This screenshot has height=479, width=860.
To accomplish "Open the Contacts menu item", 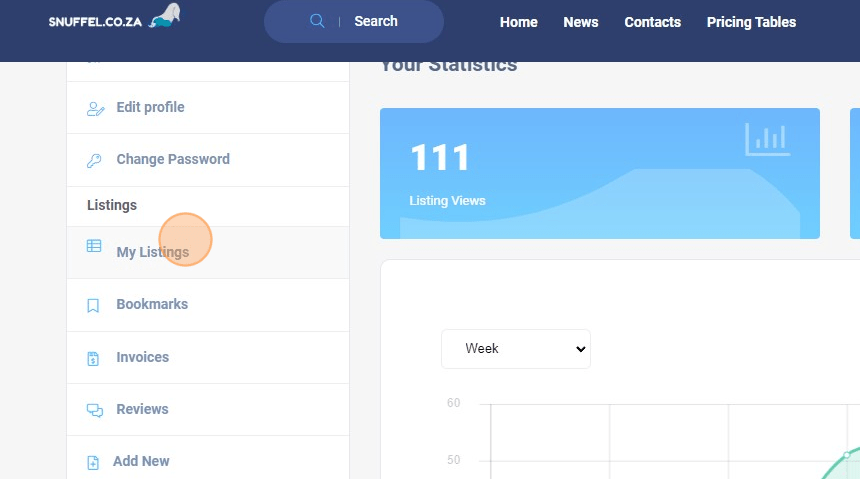I will pos(652,22).
